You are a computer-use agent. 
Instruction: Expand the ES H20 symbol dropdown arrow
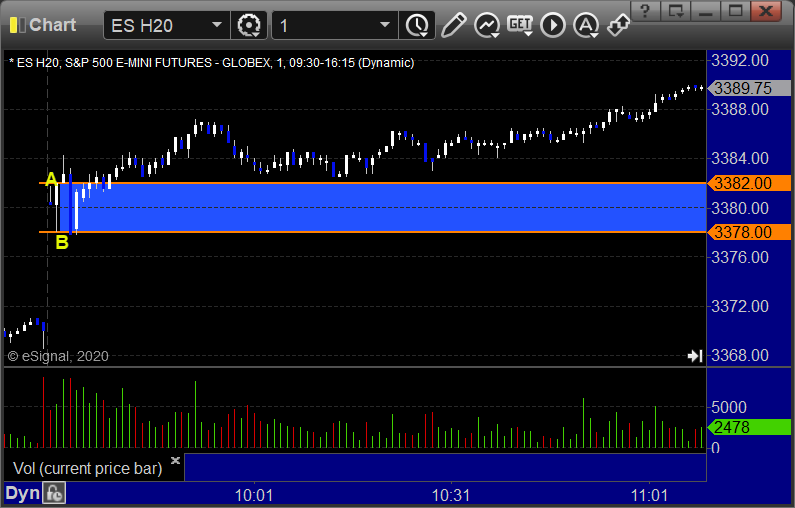click(217, 25)
